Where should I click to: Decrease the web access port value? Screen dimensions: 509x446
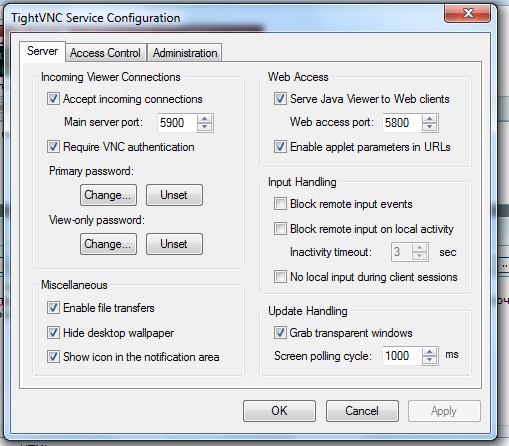429,127
